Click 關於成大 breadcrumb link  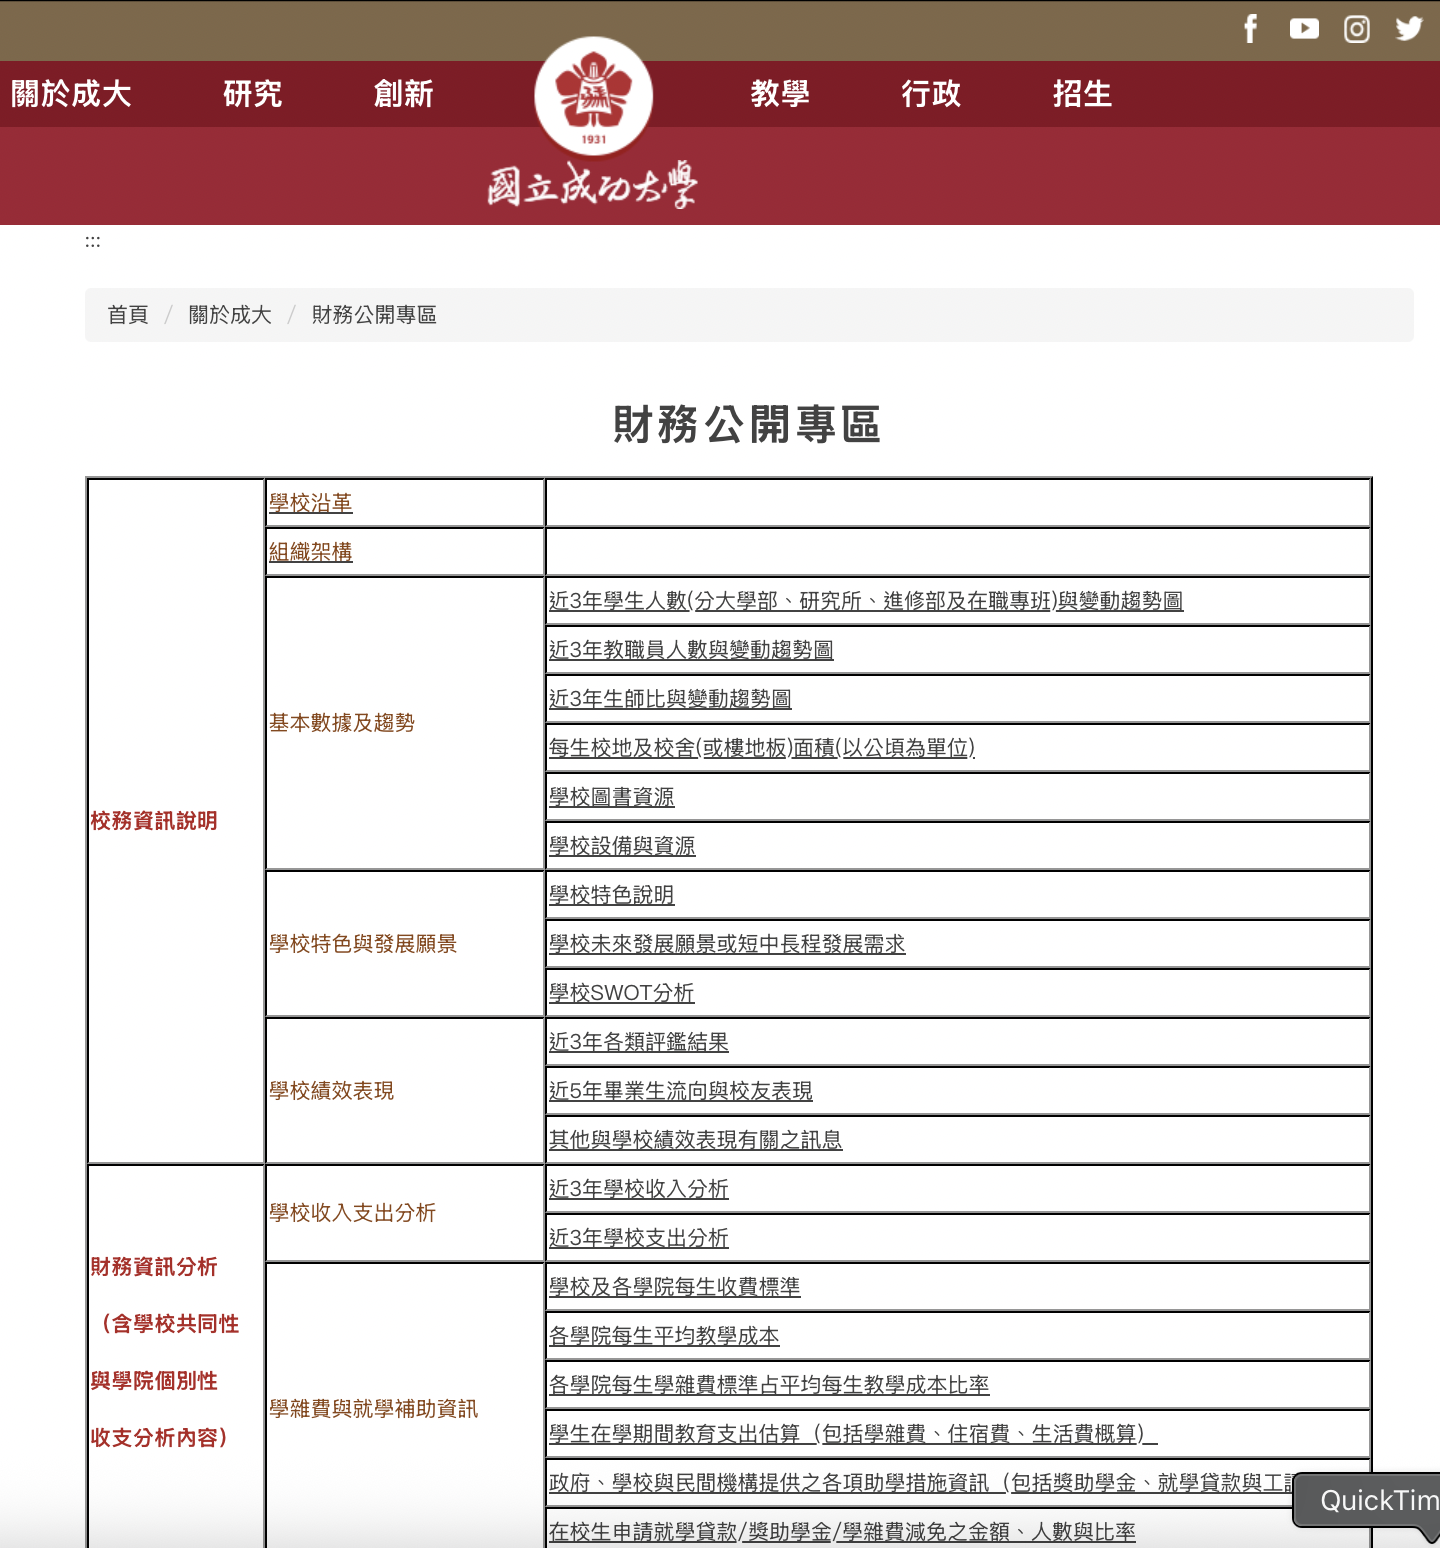pos(230,315)
